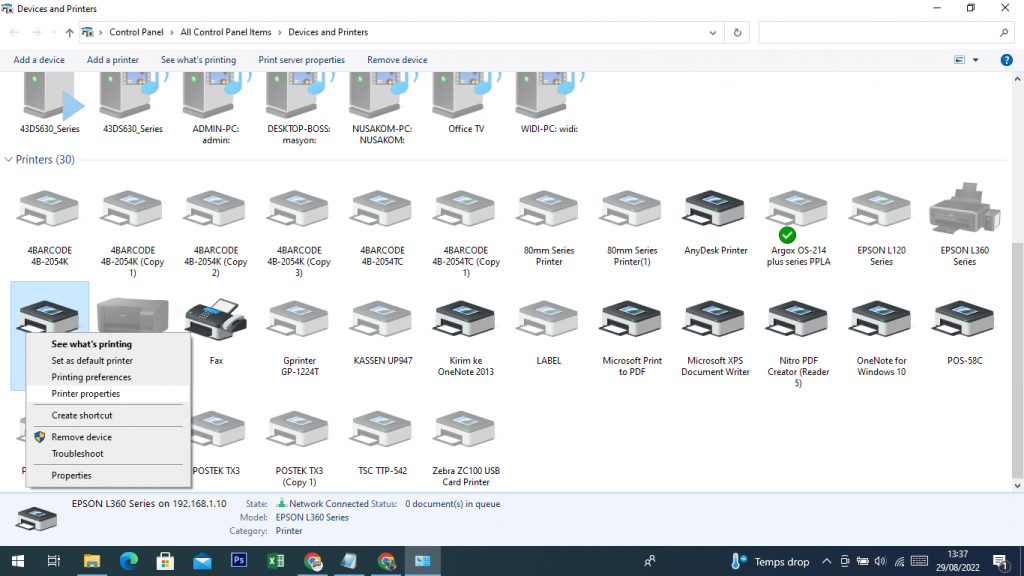Collapse the Printers (30) group
The height and width of the screenshot is (576, 1024).
click(x=8, y=159)
